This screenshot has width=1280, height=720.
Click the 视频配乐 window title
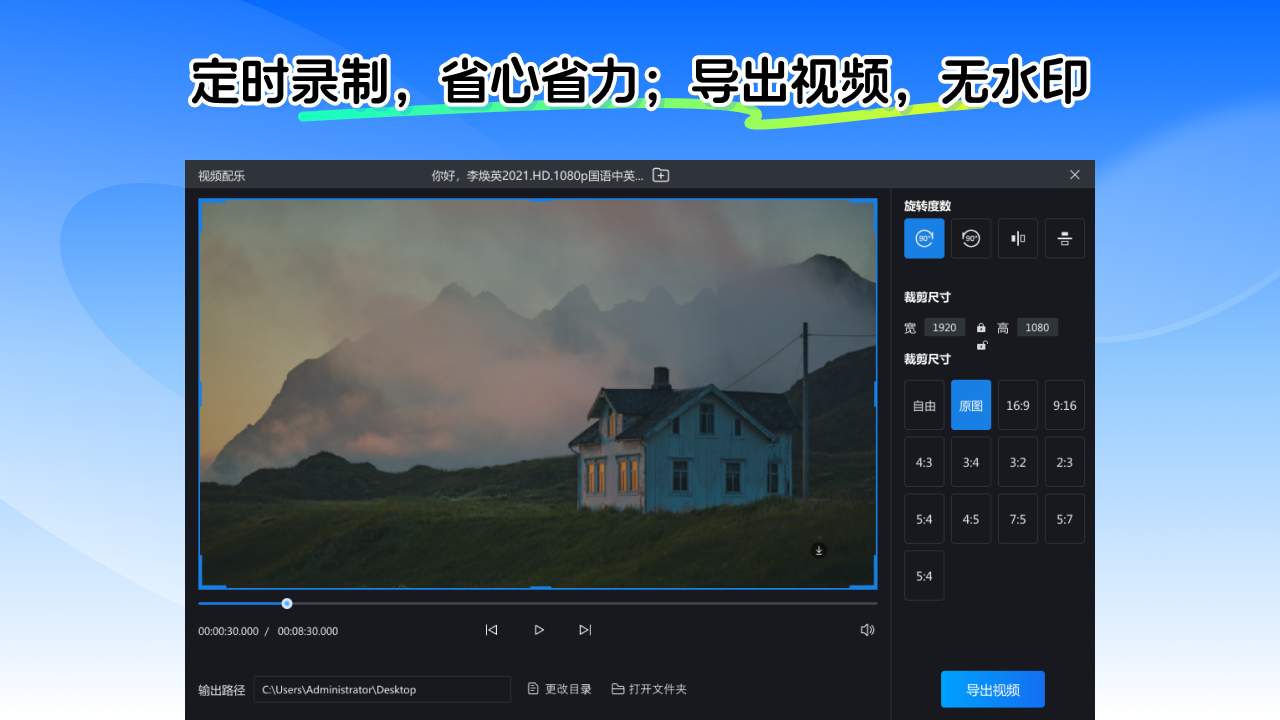coord(221,176)
